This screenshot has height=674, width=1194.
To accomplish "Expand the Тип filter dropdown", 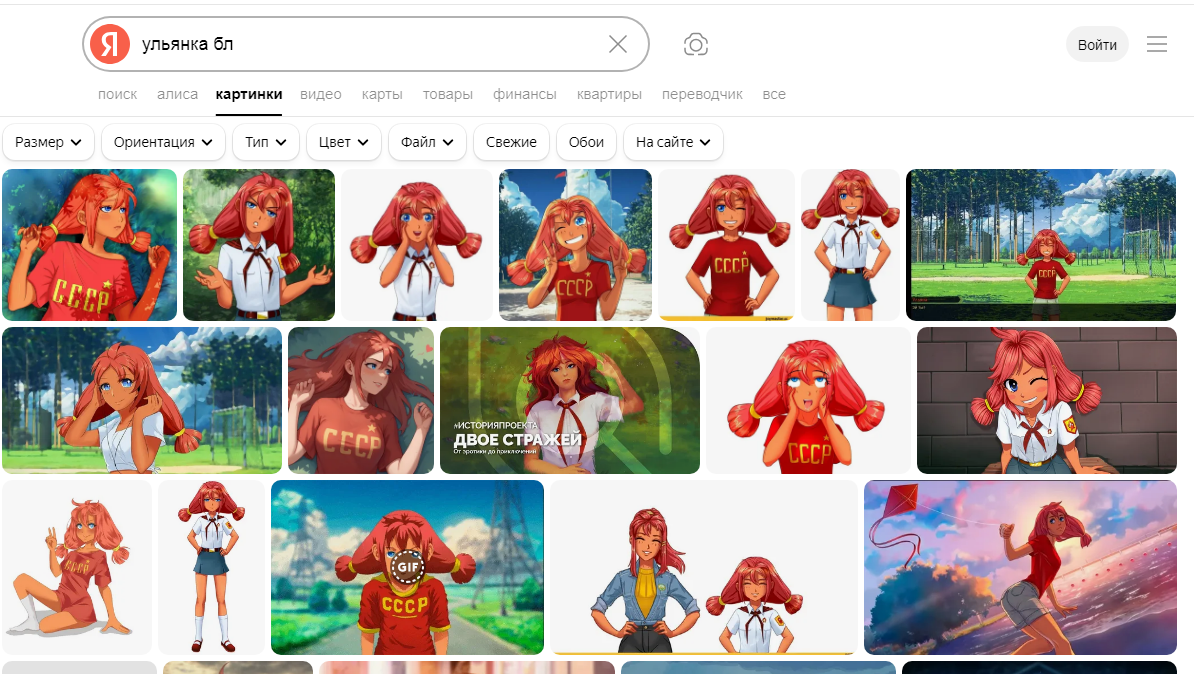I will [265, 142].
